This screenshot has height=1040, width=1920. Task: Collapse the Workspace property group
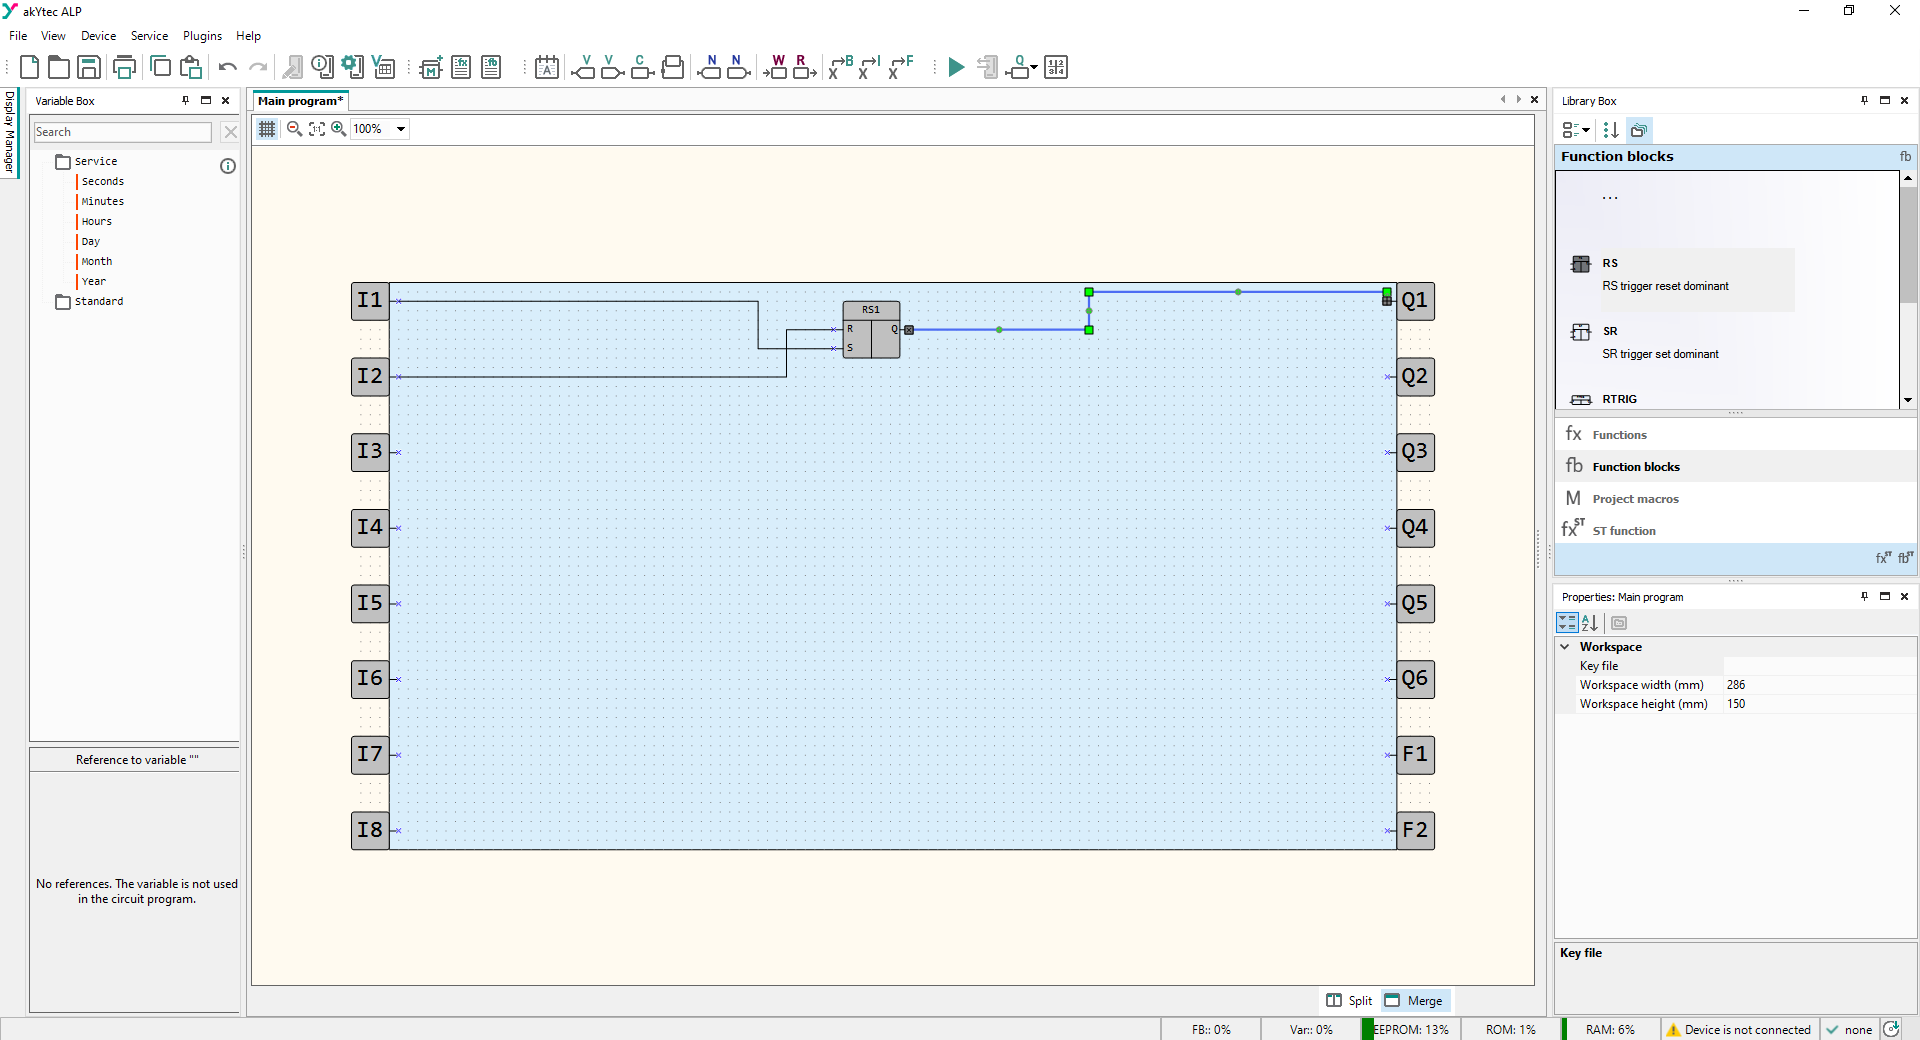[x=1565, y=647]
